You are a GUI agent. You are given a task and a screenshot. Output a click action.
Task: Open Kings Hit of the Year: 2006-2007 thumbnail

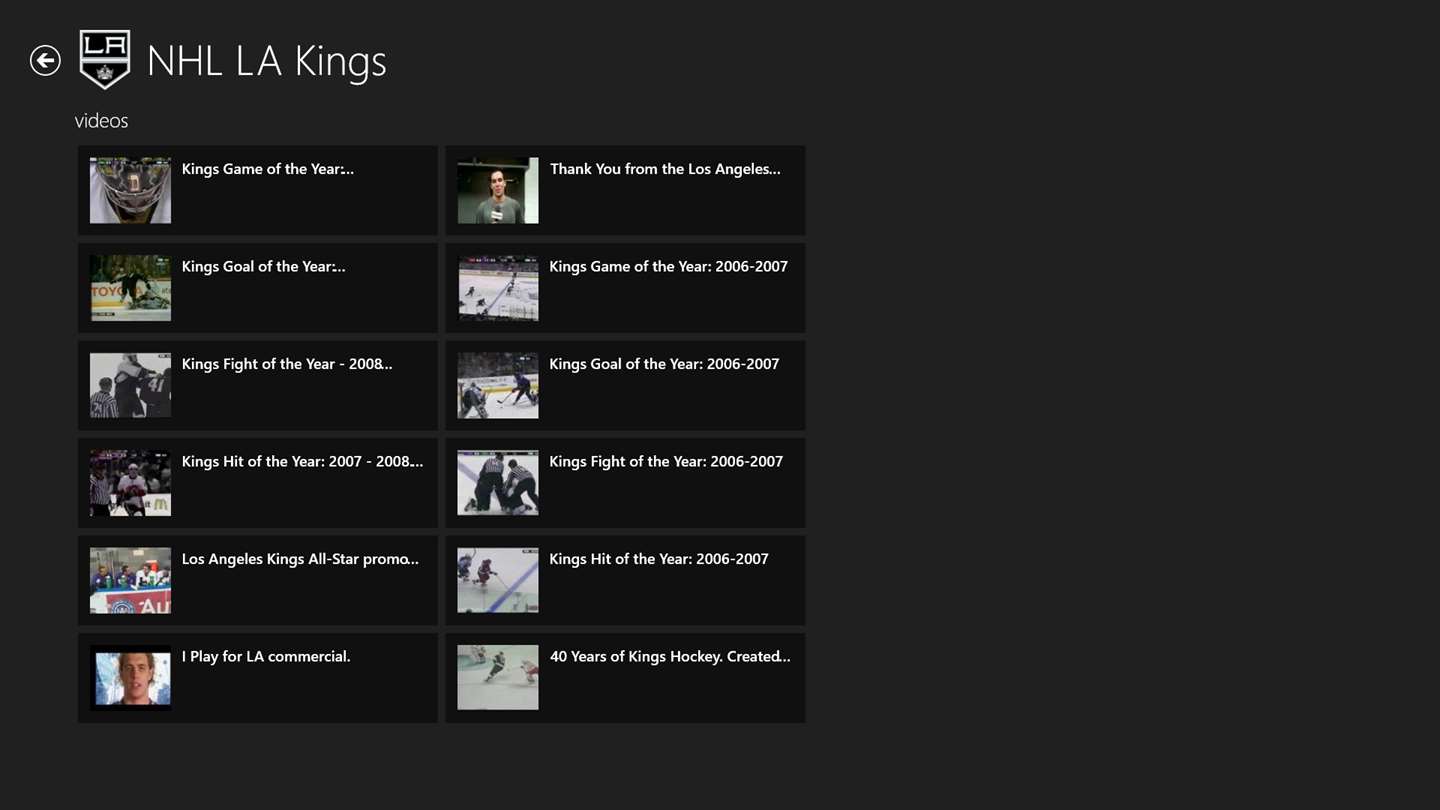coord(498,580)
